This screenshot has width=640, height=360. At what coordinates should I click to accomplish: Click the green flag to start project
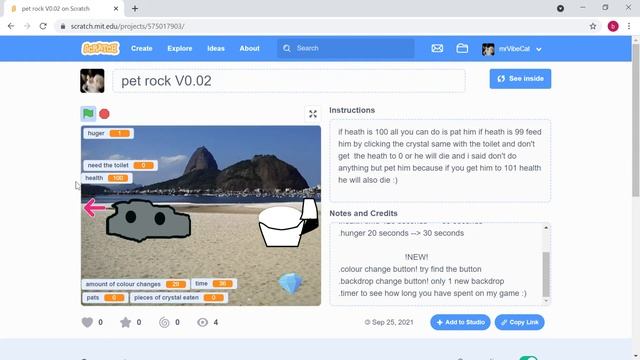pos(88,114)
